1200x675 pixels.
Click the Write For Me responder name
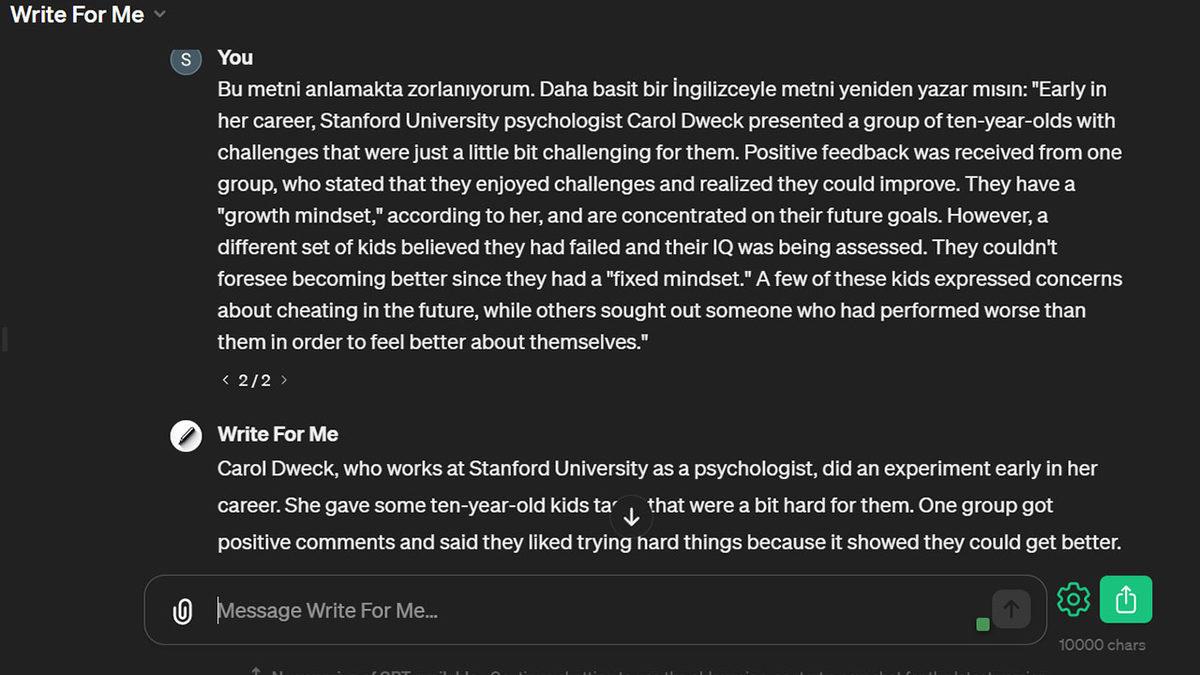pos(278,434)
